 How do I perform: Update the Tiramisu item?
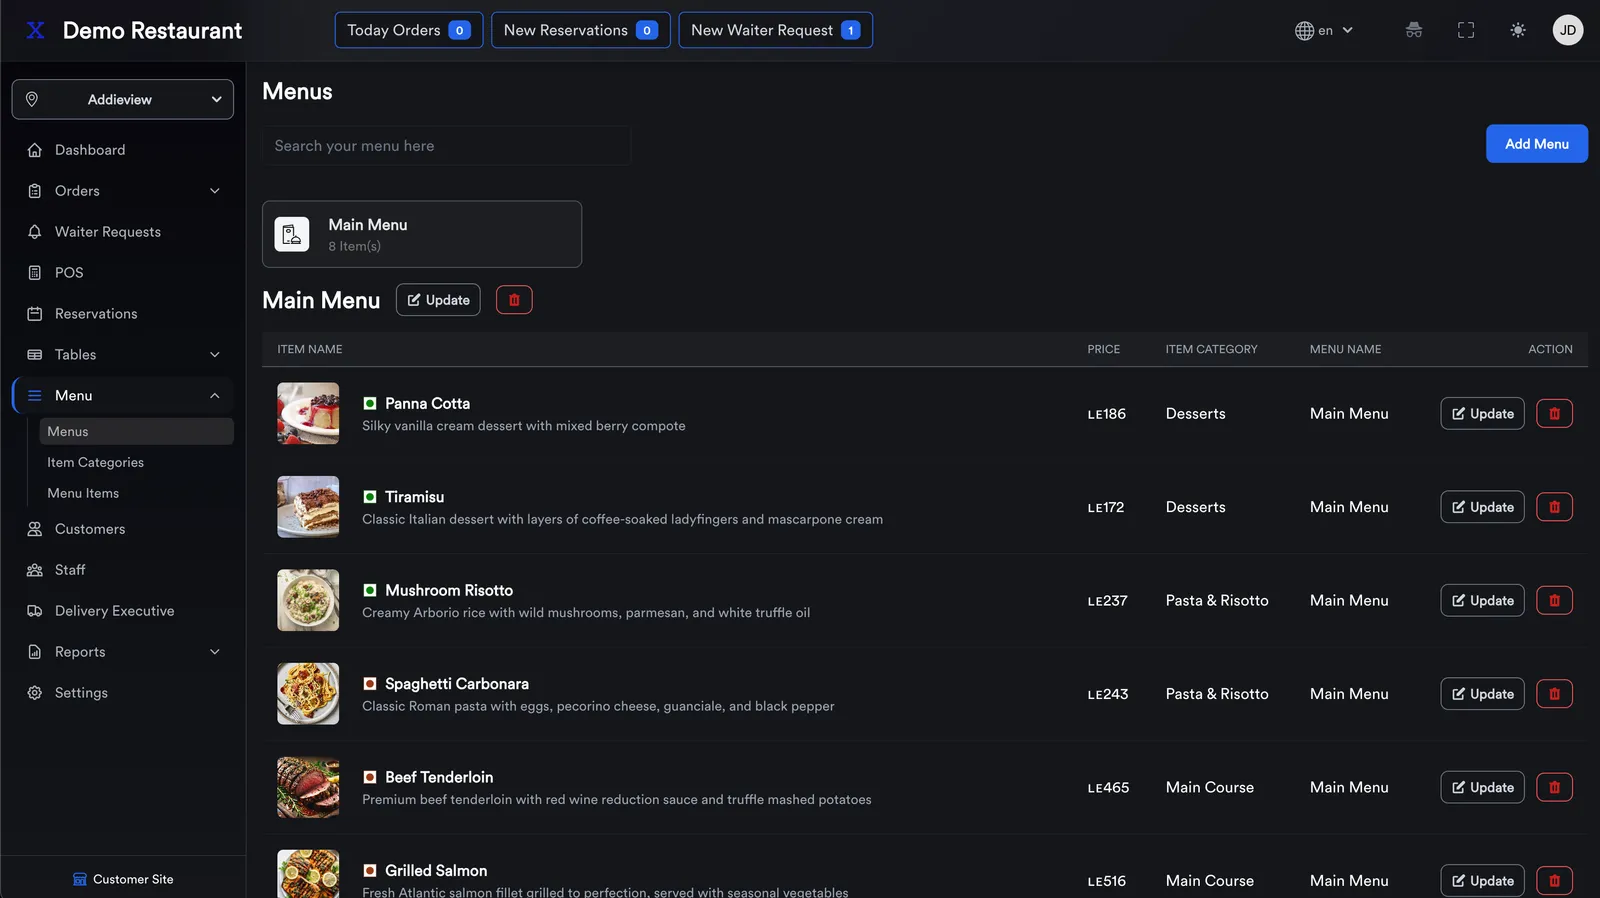click(1482, 507)
